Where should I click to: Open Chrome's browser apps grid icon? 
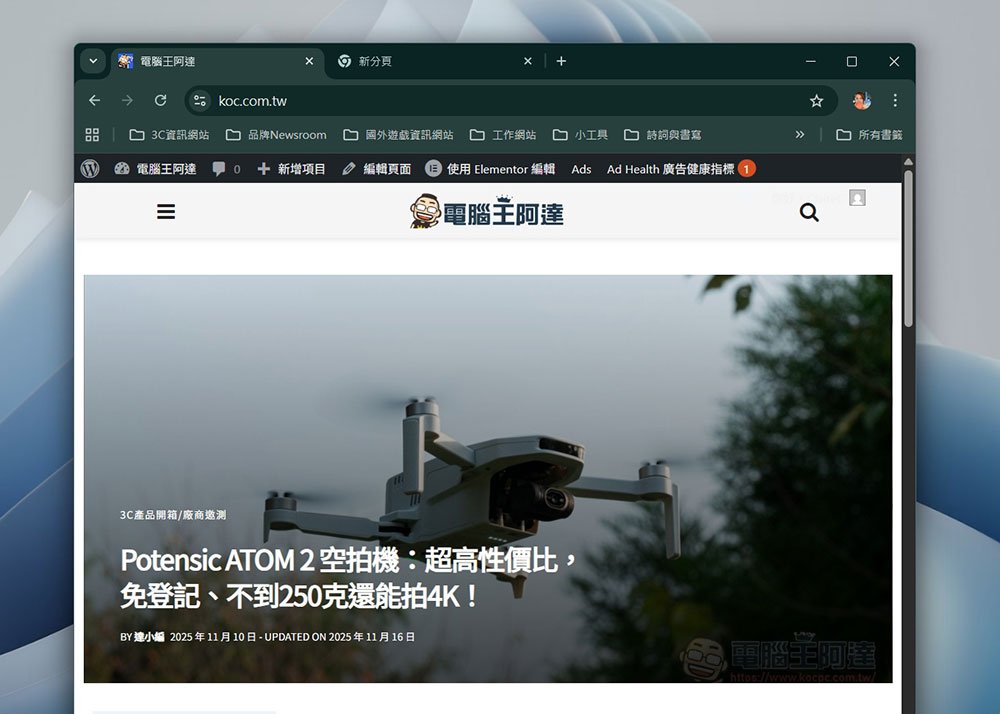(x=92, y=134)
